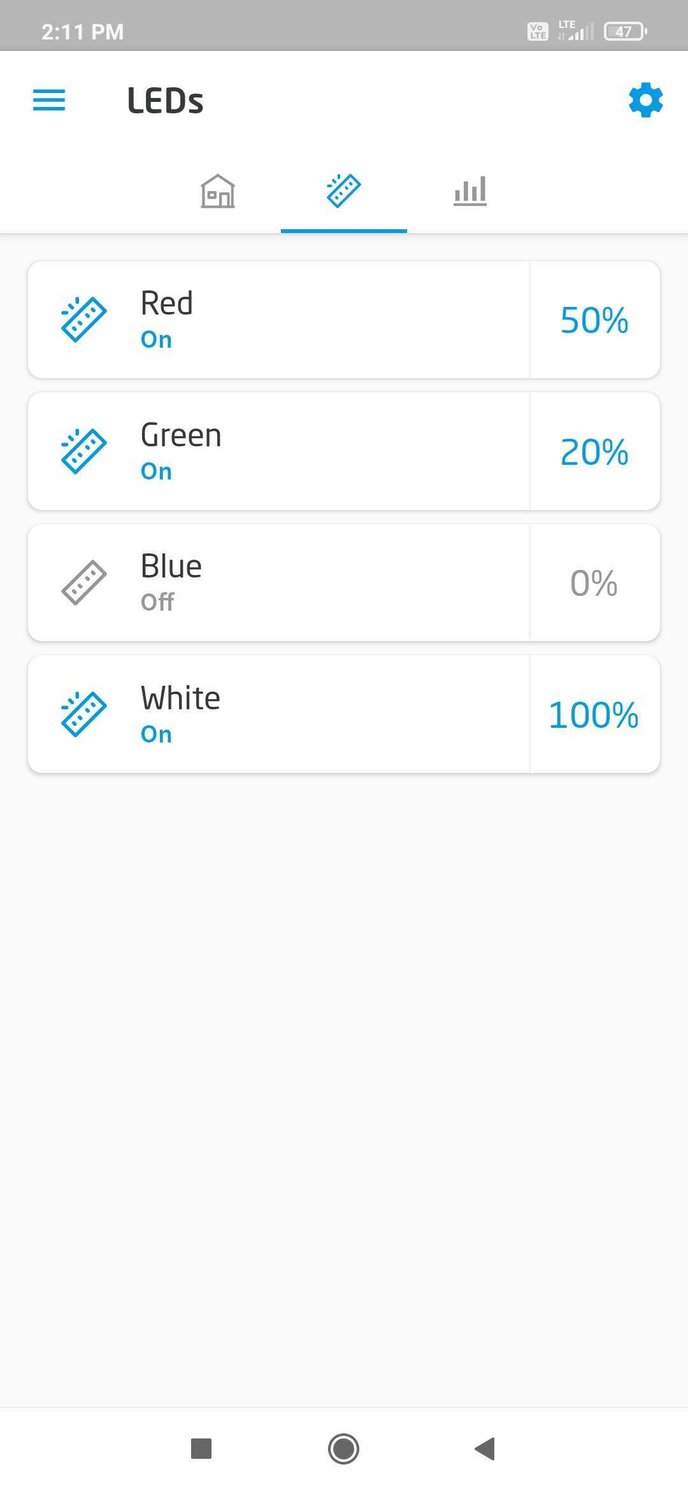Tap the Red LED strip icon
This screenshot has height=1490, width=688.
pyautogui.click(x=84, y=320)
